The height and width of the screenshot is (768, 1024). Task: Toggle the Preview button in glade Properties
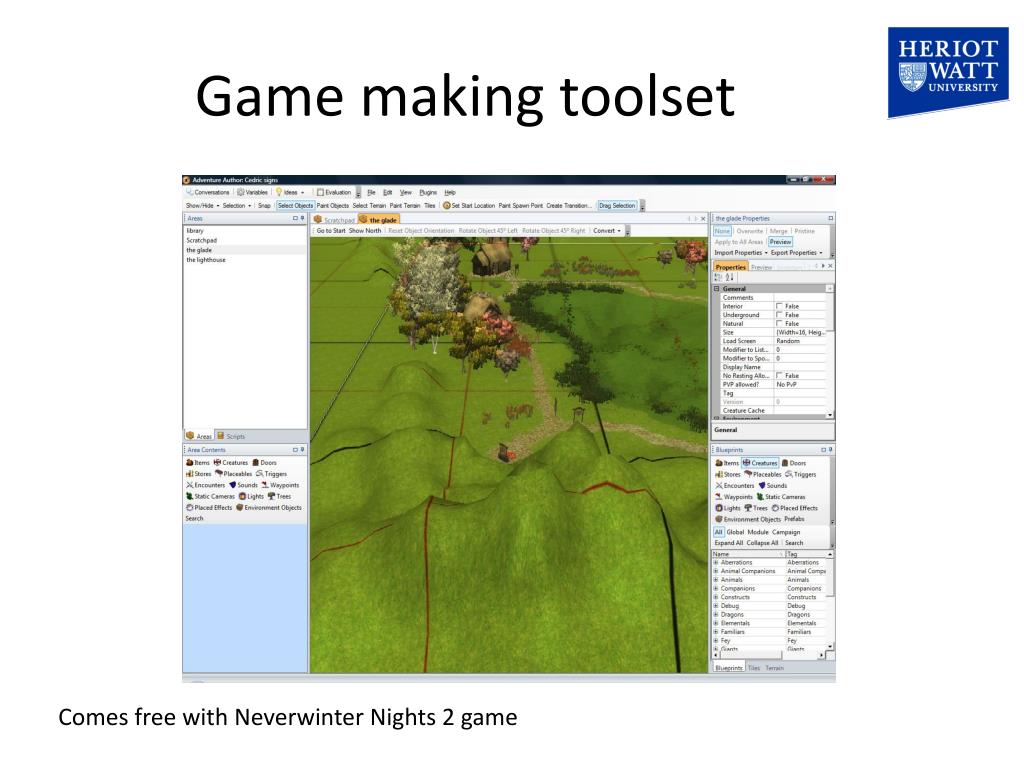coord(780,242)
